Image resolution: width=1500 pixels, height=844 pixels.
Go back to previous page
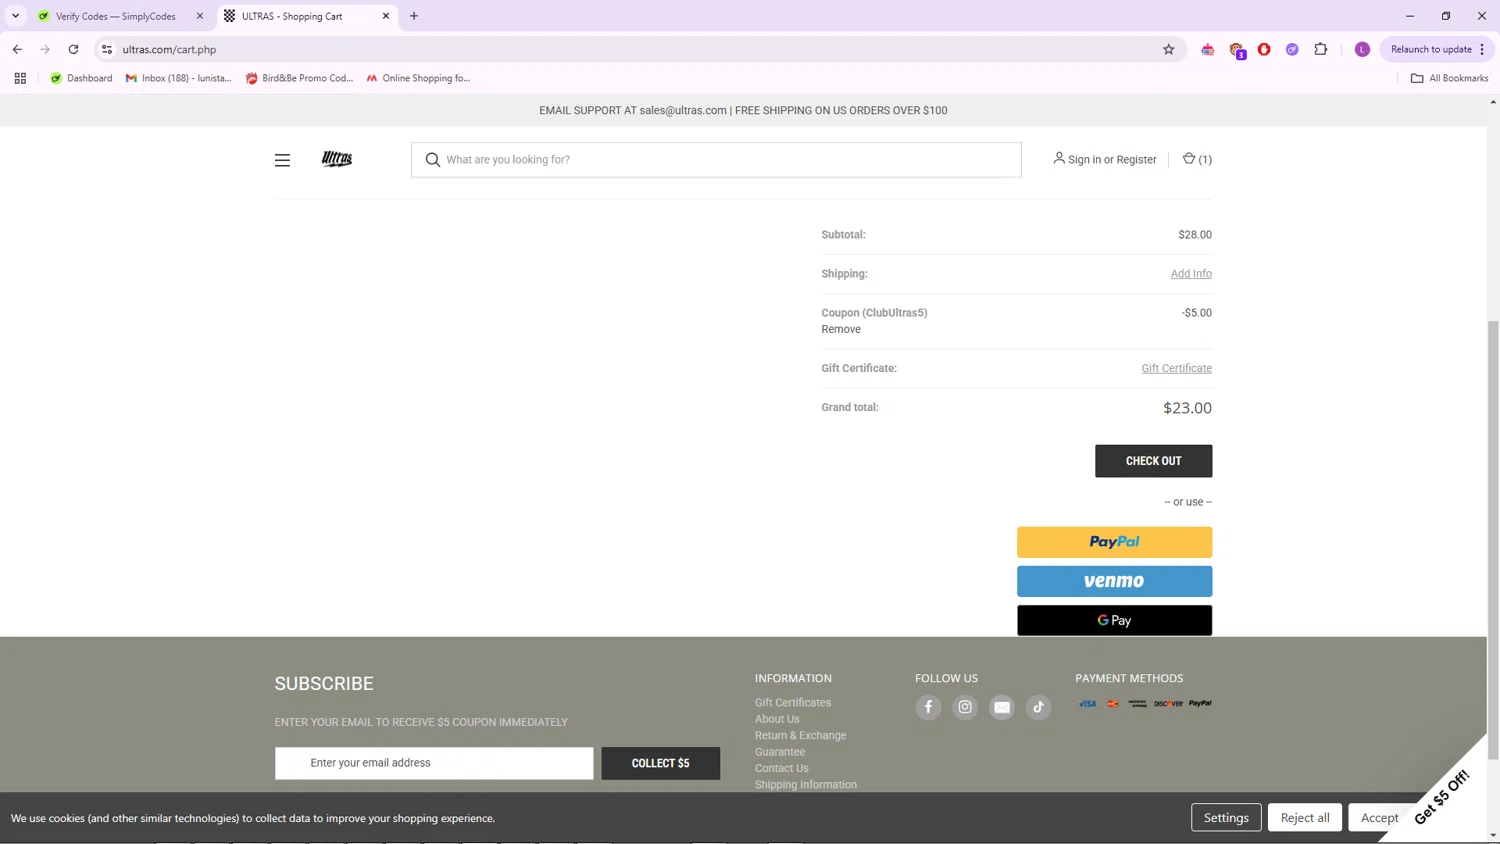(x=17, y=49)
